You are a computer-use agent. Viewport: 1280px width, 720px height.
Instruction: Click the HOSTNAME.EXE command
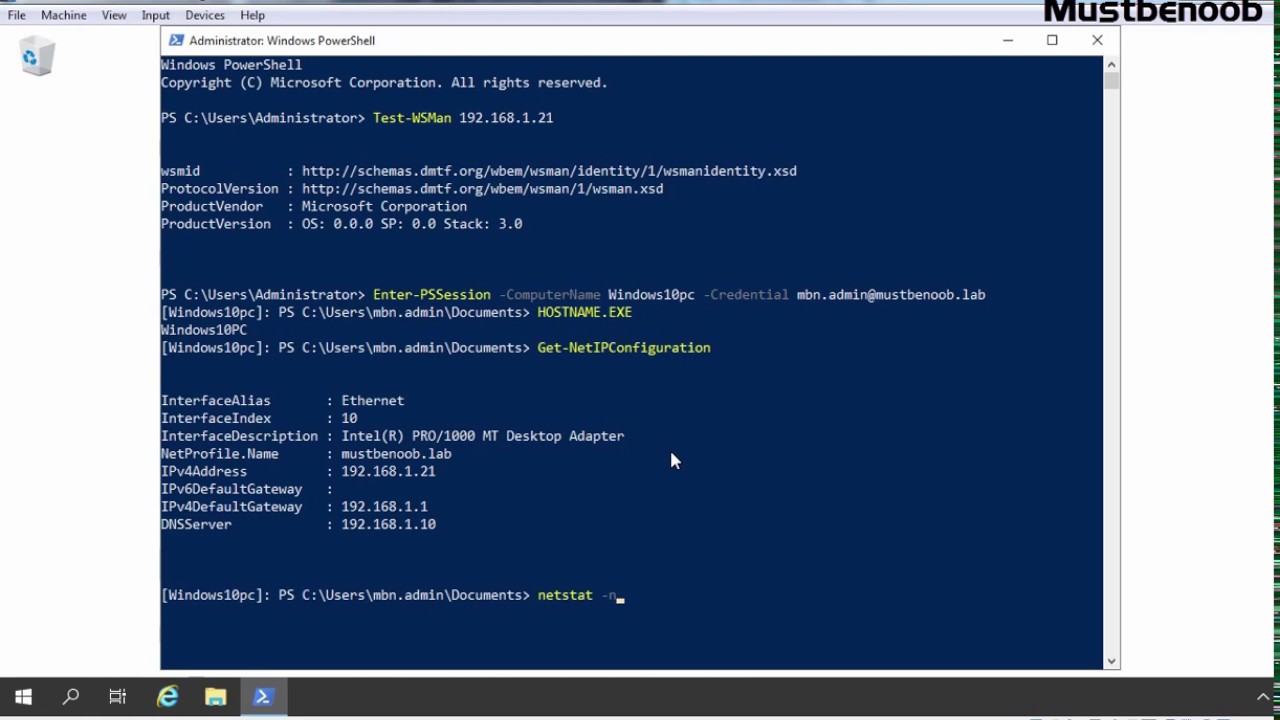pos(584,312)
